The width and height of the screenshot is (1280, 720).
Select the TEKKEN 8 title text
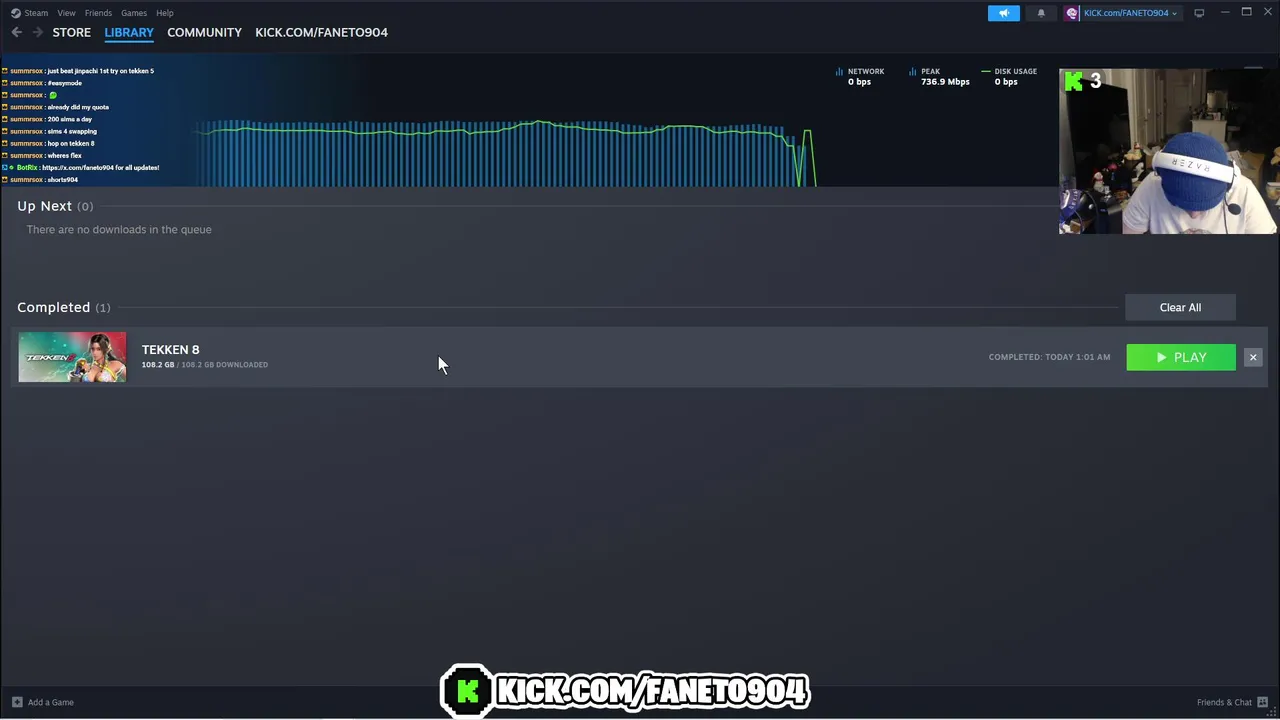[170, 349]
